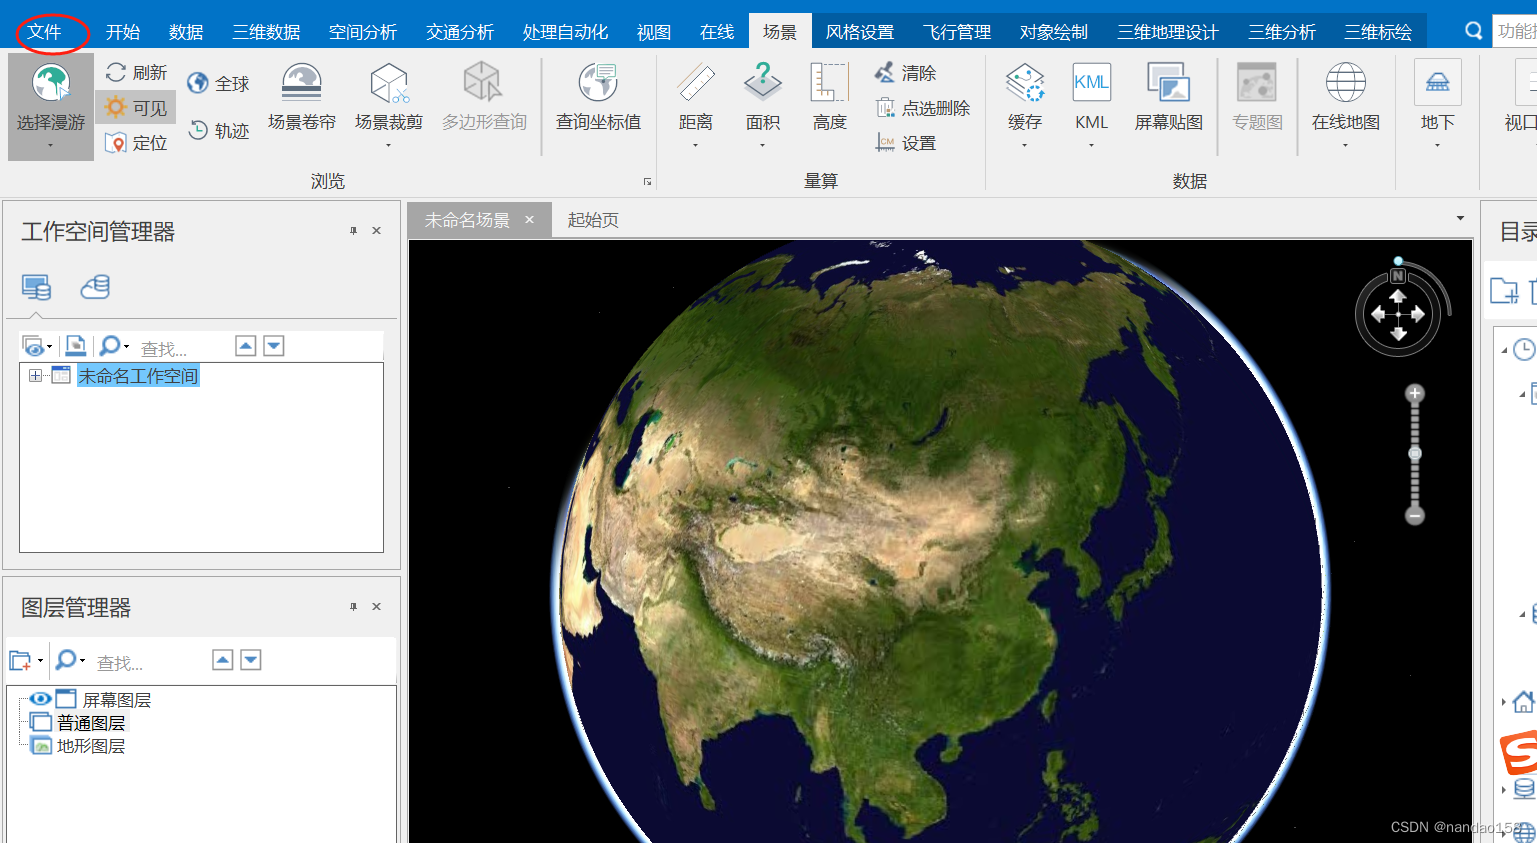Enable the 轨迹 trajectory option
Image resolution: width=1537 pixels, height=843 pixels.
[x=219, y=131]
